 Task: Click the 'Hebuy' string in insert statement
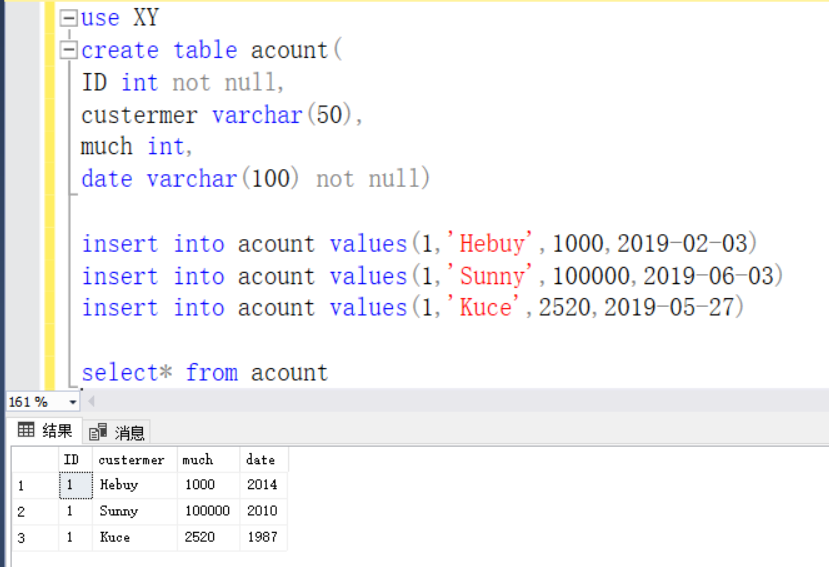(x=490, y=243)
